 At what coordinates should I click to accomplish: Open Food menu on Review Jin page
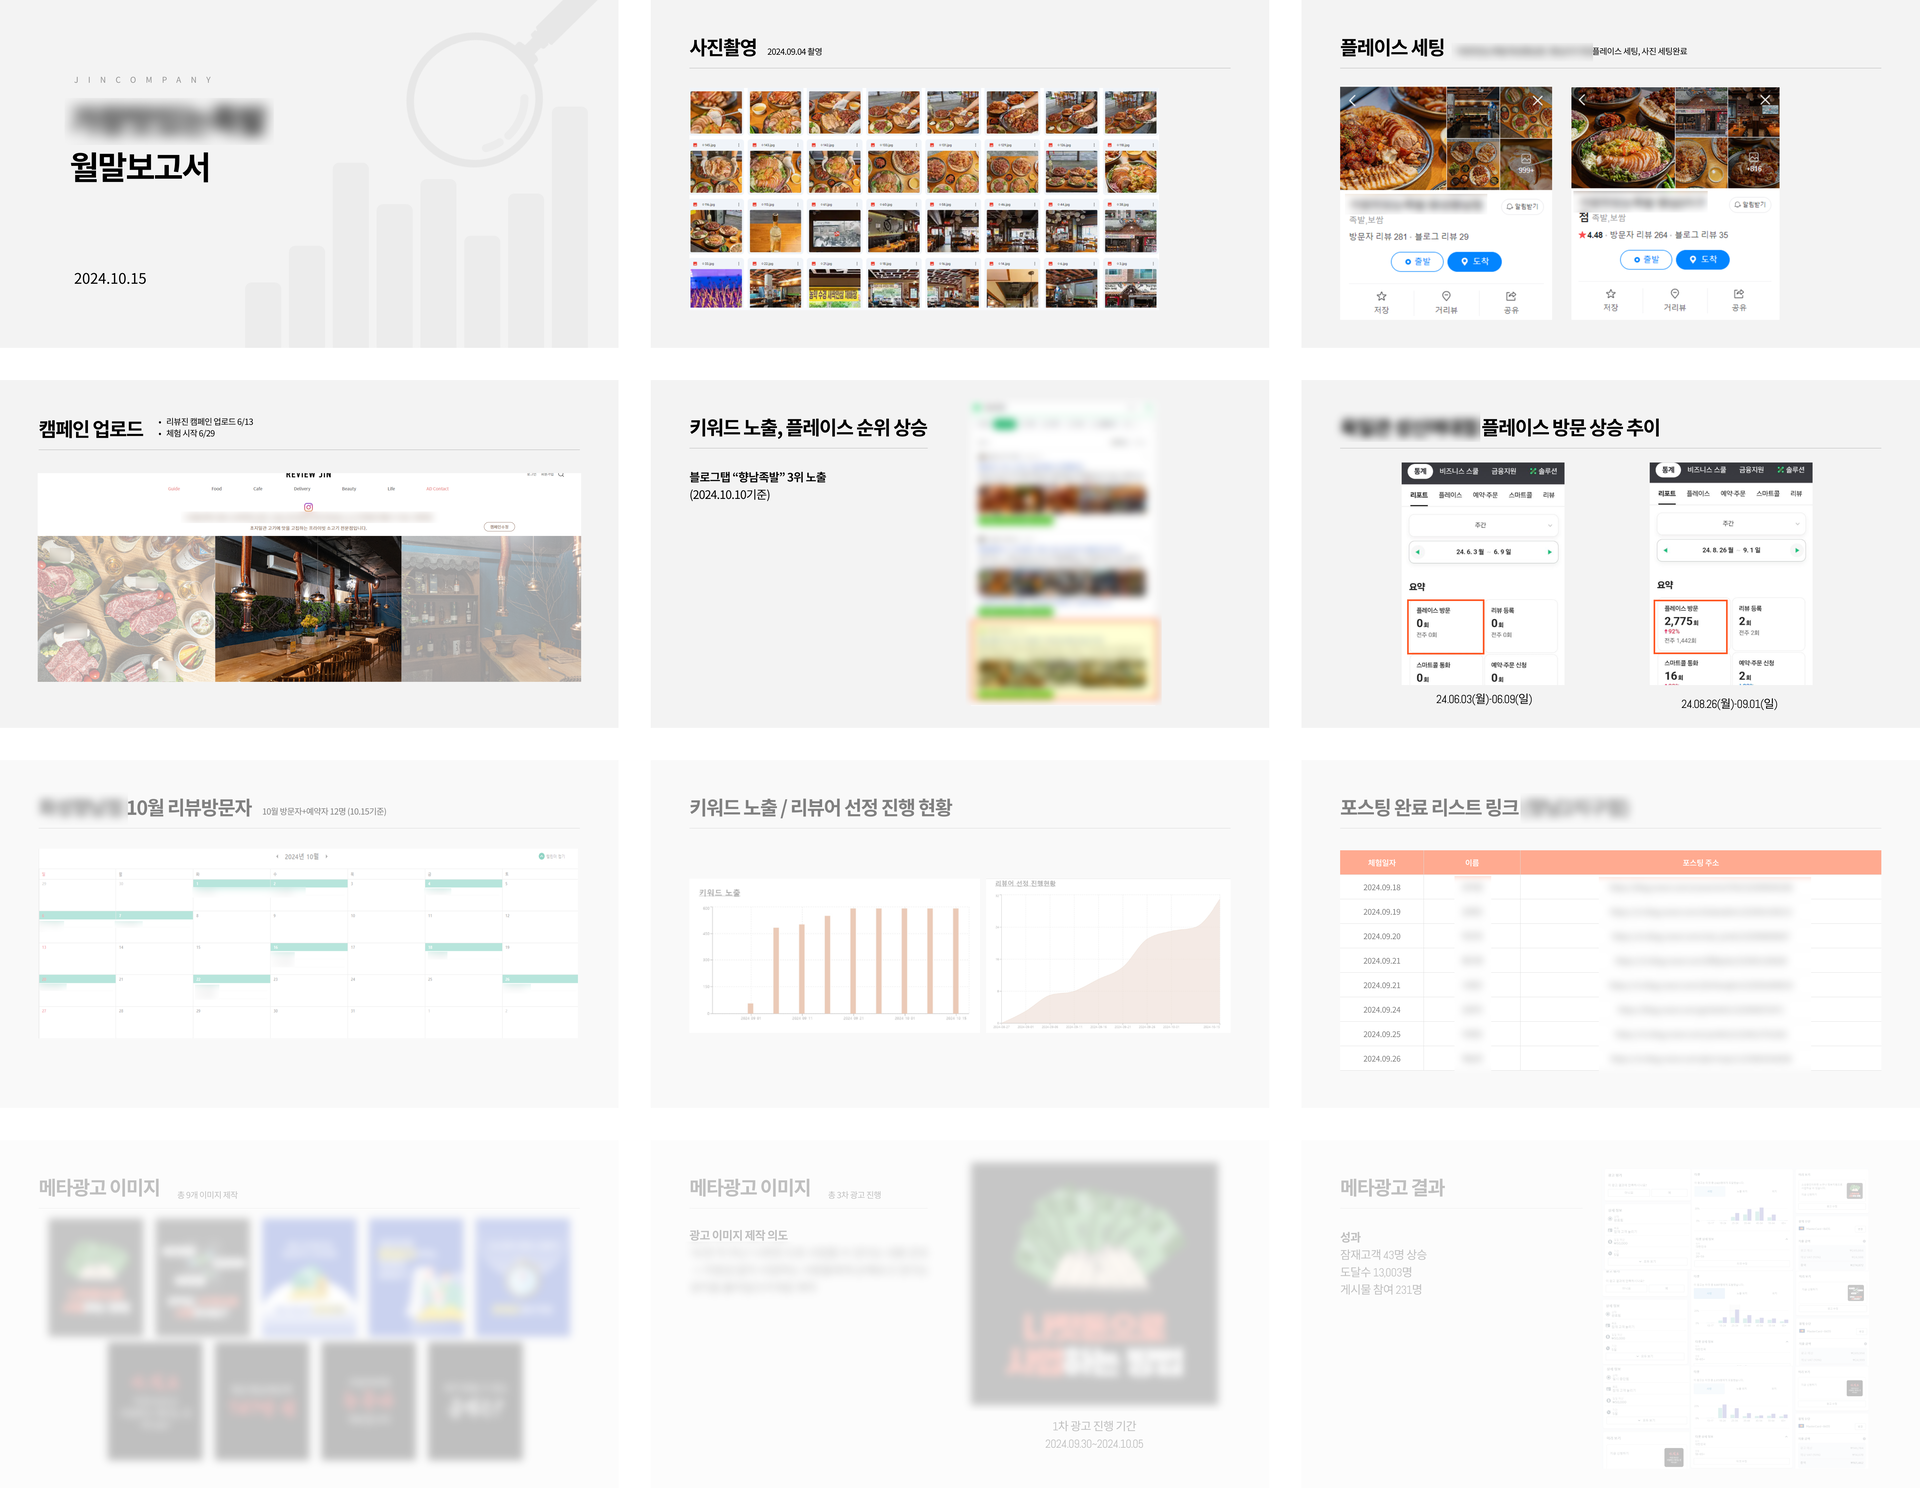point(216,489)
